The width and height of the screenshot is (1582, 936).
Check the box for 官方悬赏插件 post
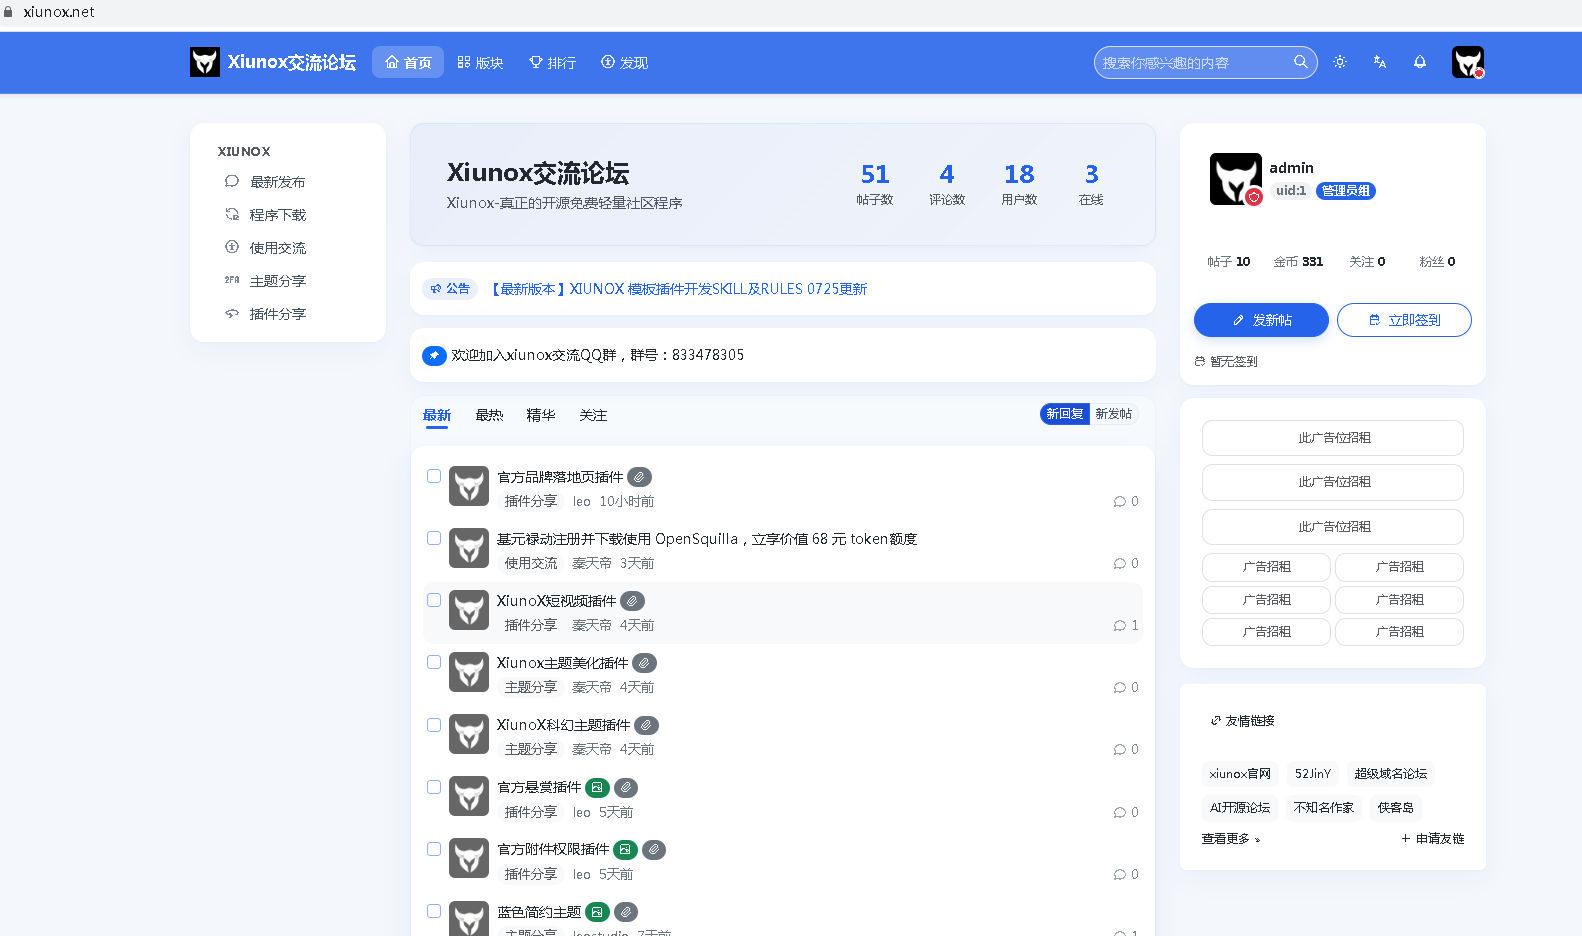(434, 787)
